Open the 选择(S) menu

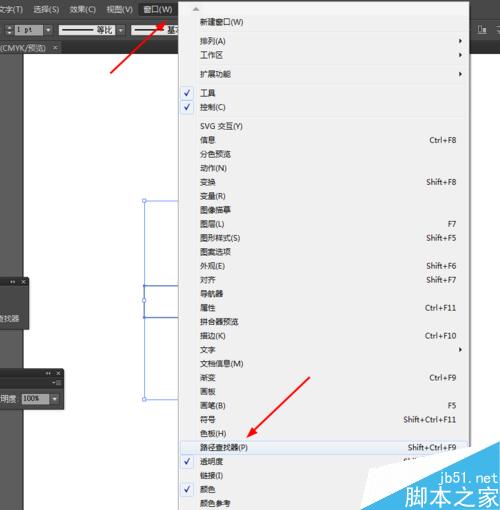tap(46, 9)
